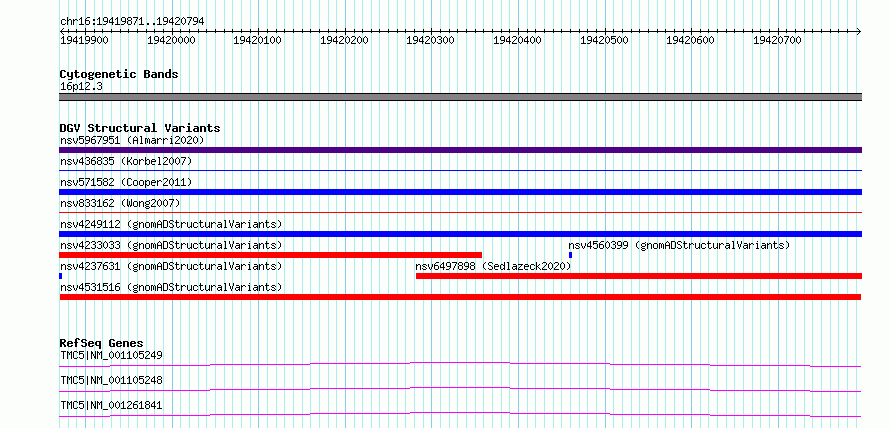The height and width of the screenshot is (428, 890).
Task: Click the thin red nsv833162 line
Action: pos(460,212)
